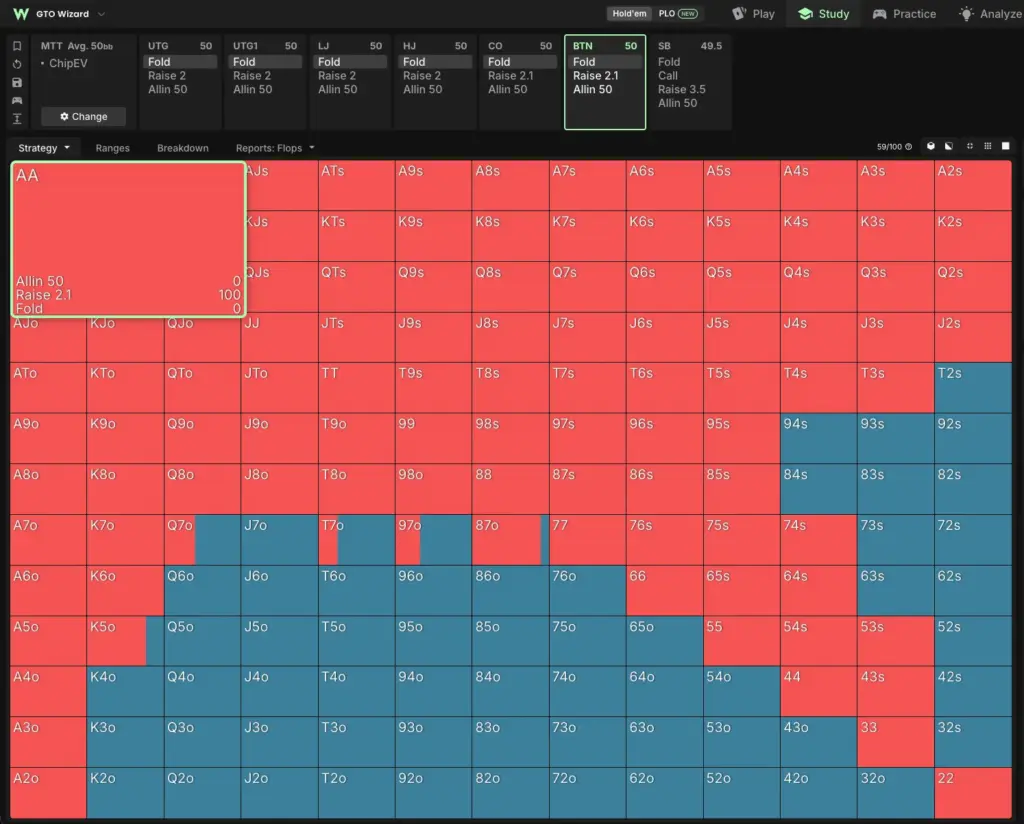The image size is (1024, 824).
Task: Select the 53s hand cell
Action: (895, 641)
